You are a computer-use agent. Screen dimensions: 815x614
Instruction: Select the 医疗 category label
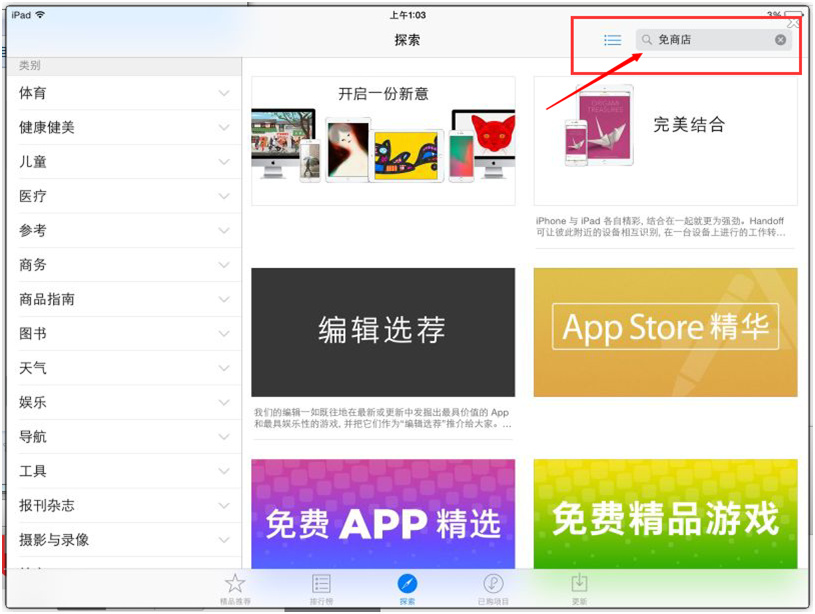click(33, 197)
